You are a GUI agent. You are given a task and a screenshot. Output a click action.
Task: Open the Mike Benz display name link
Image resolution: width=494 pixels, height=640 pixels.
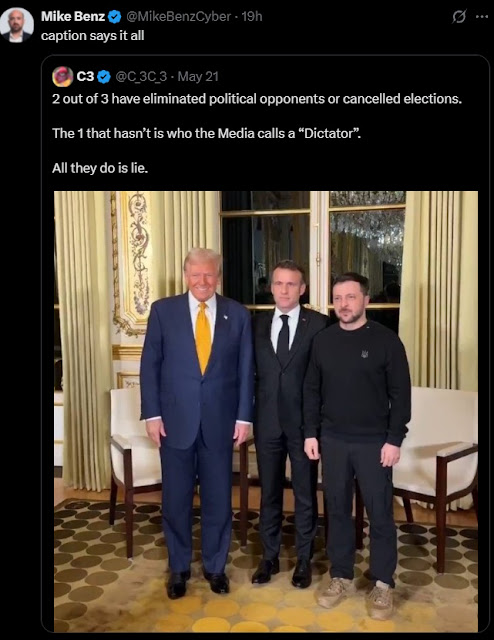point(73,16)
